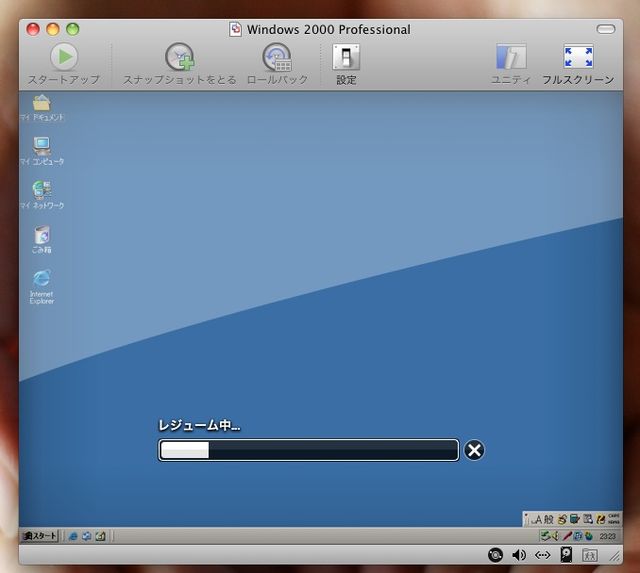Click the colorful globe tray icon
The width and height of the screenshot is (640, 573).
point(589,536)
